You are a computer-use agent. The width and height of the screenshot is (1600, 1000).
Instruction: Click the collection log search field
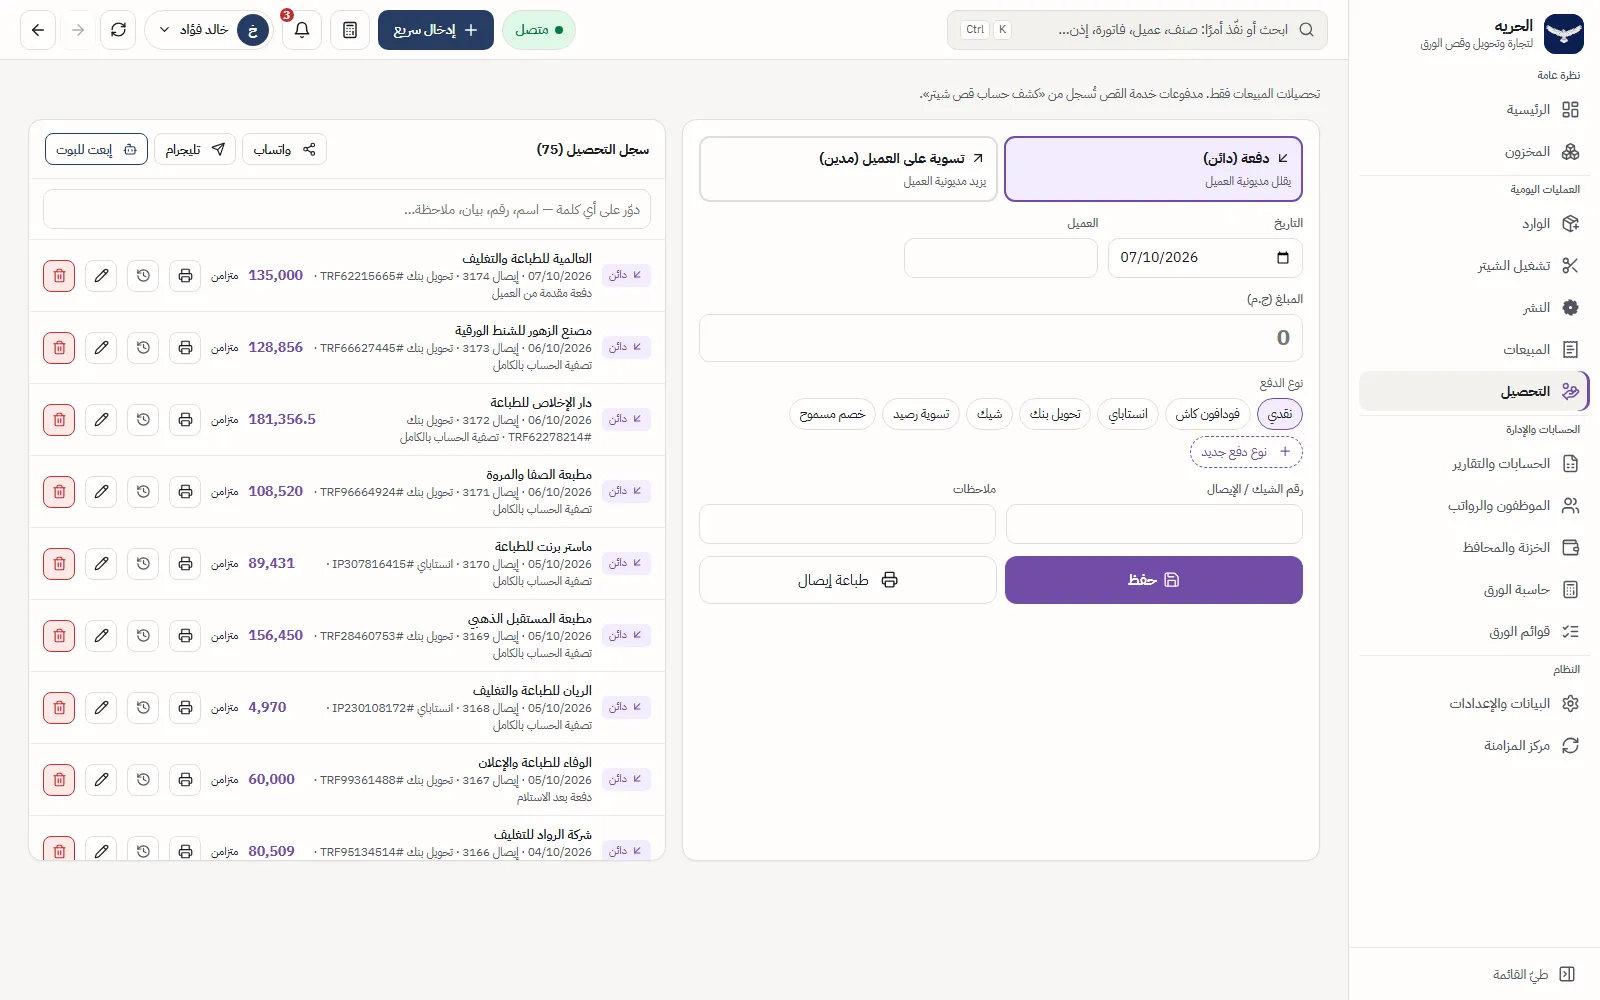coord(347,209)
